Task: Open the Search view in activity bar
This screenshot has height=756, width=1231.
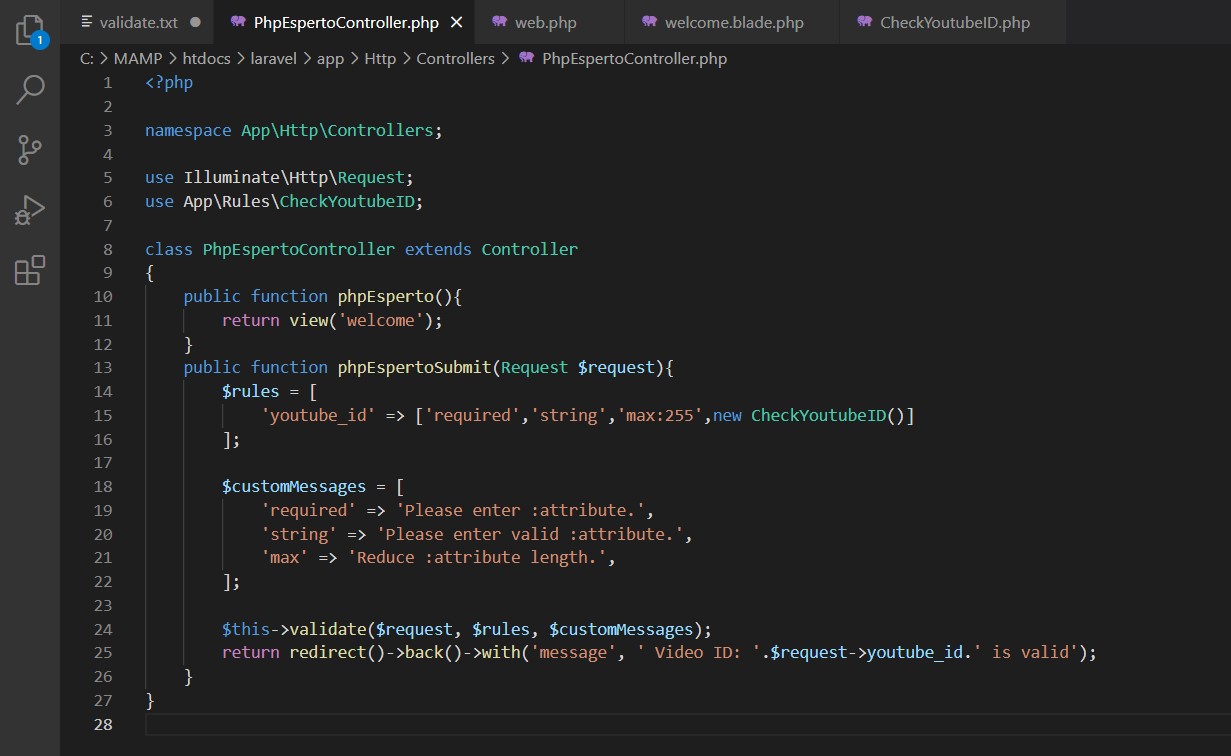Action: (x=30, y=90)
